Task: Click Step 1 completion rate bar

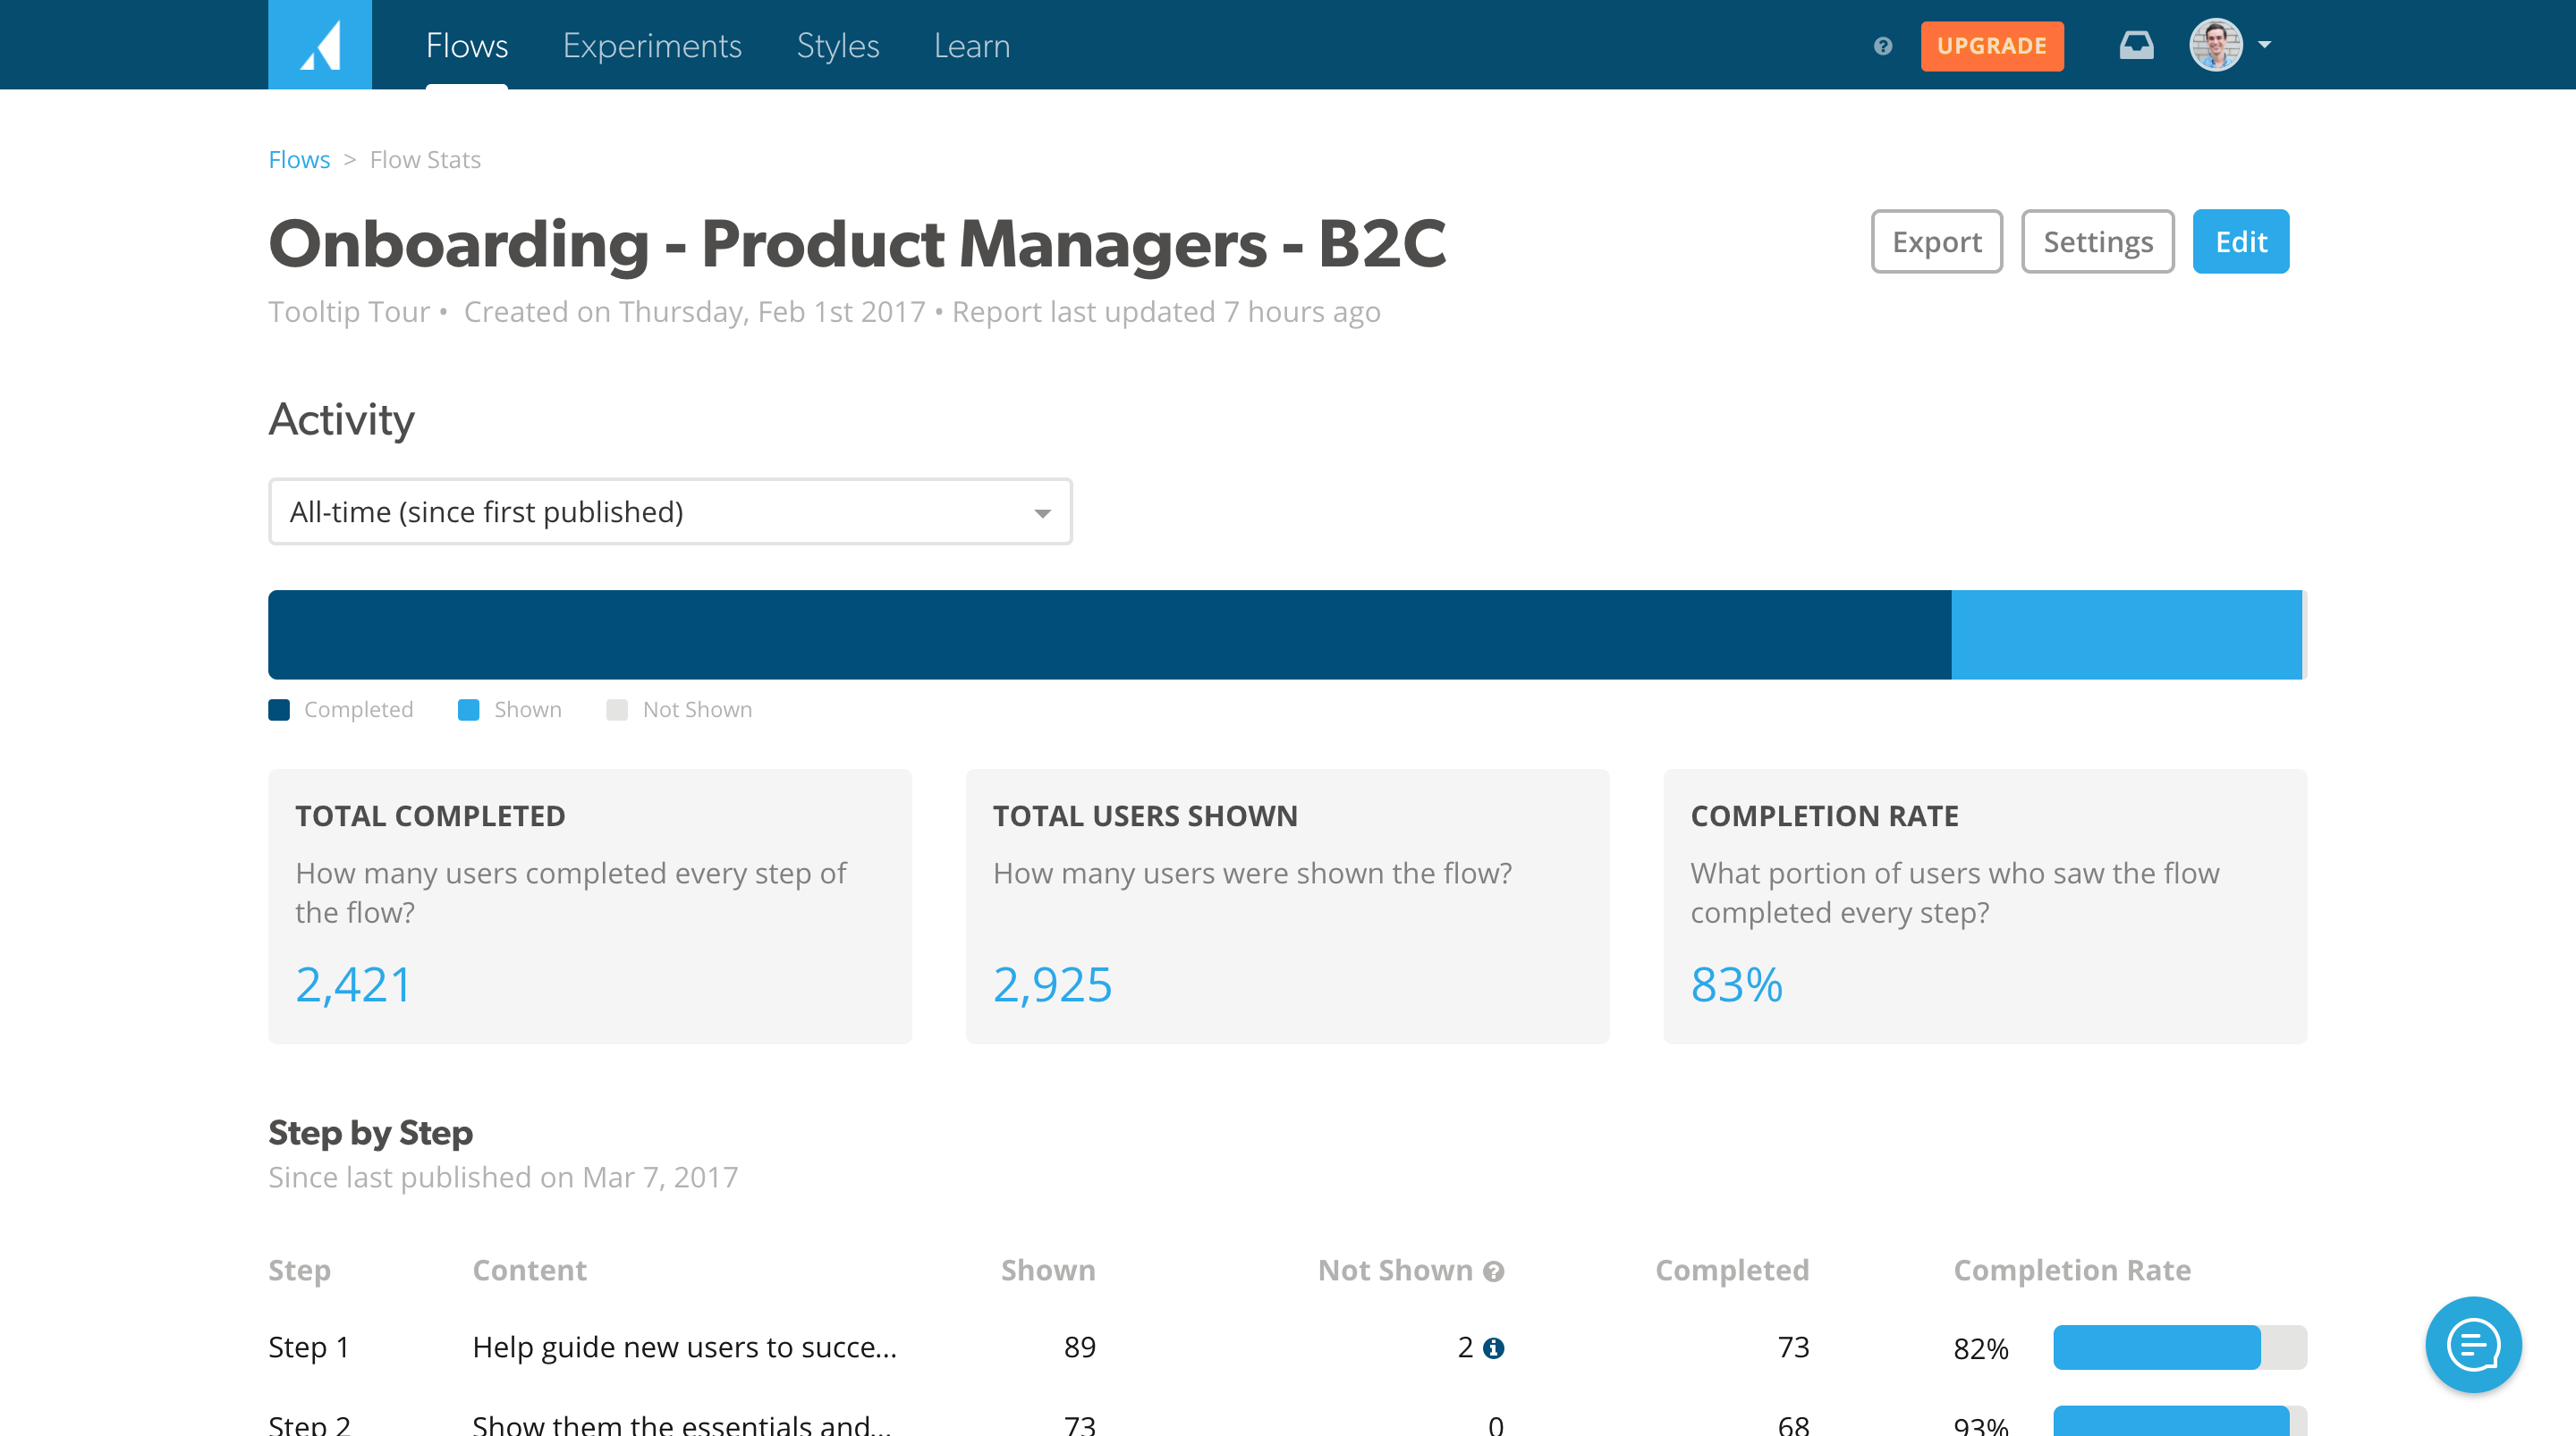Action: point(2179,1347)
